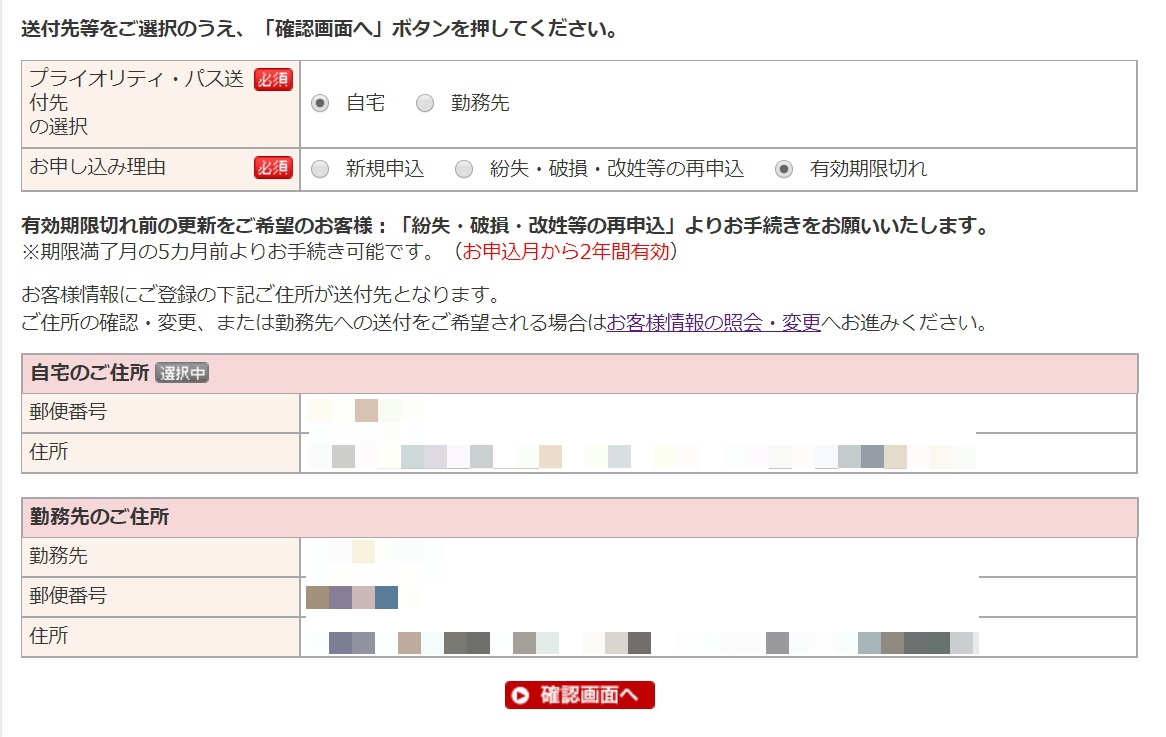Choose 勤務先 as the delivery destination

pos(425,104)
